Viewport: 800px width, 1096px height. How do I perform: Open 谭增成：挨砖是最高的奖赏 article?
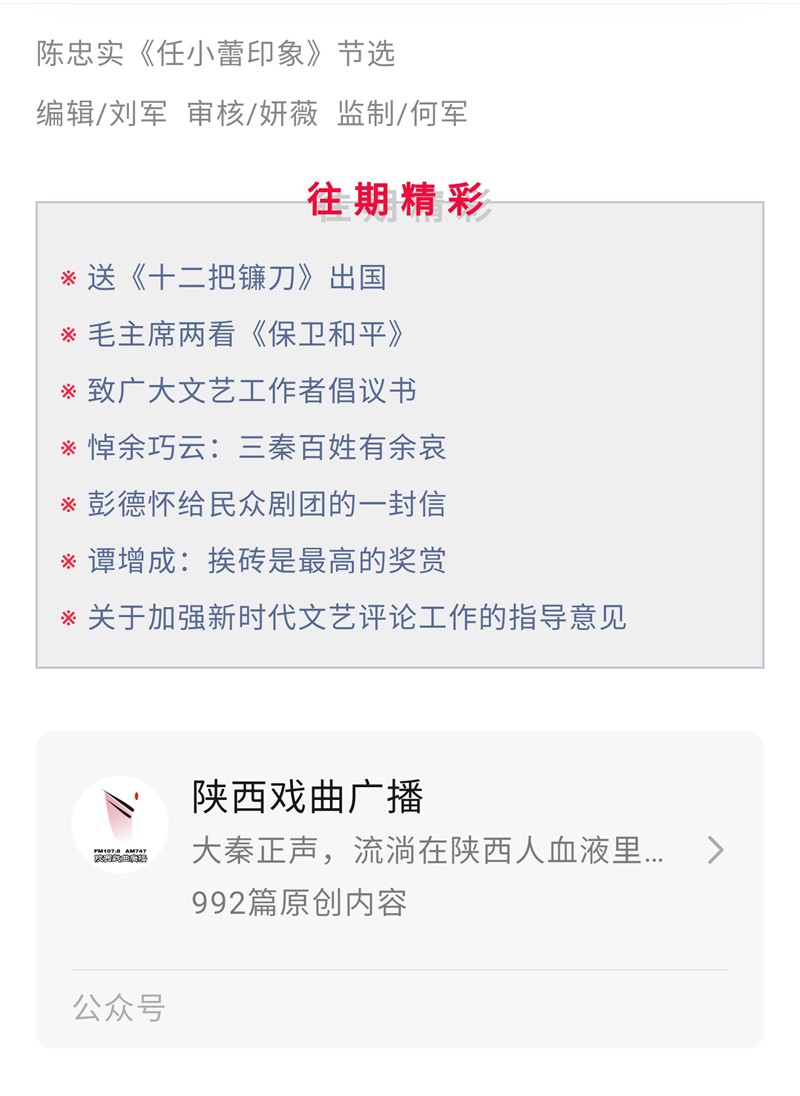click(x=267, y=560)
